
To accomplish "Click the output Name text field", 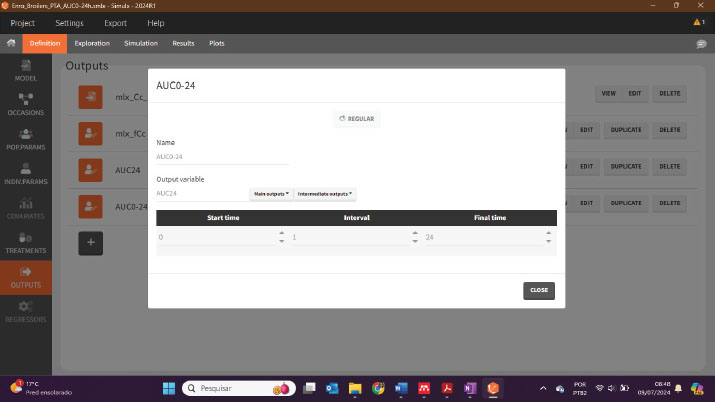I will pos(222,156).
